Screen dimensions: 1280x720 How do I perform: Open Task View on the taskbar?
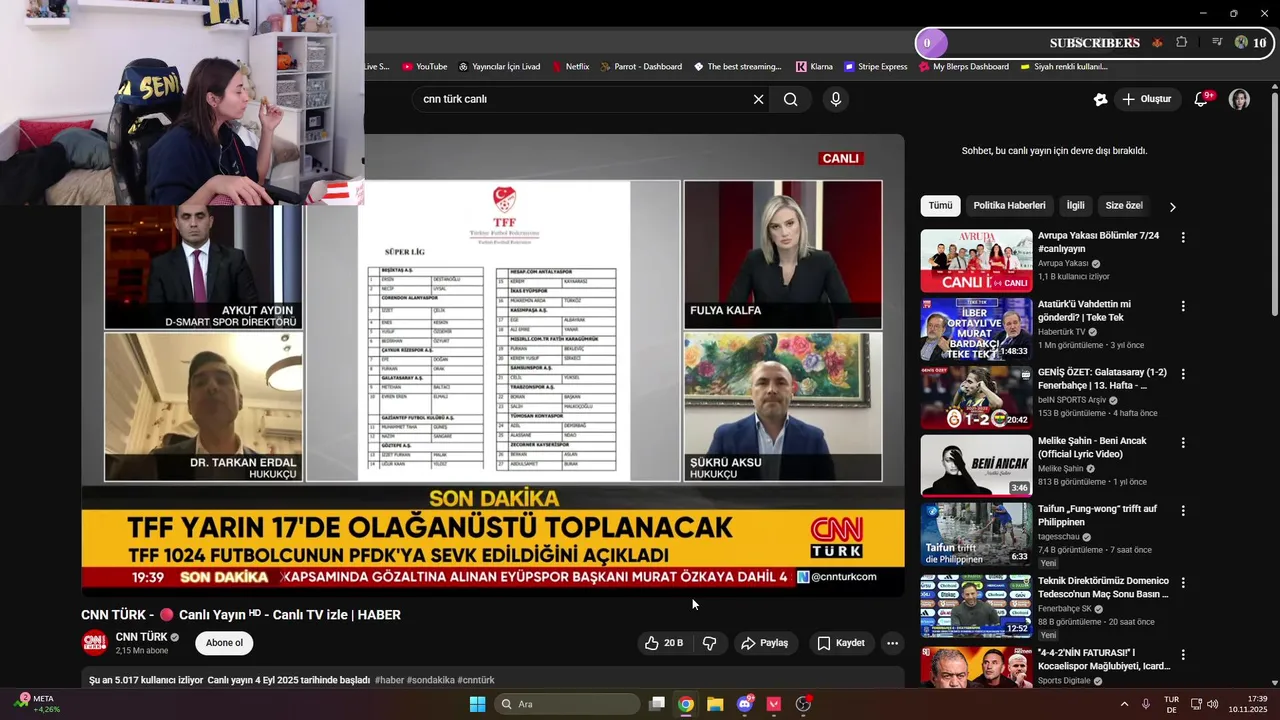[x=657, y=704]
